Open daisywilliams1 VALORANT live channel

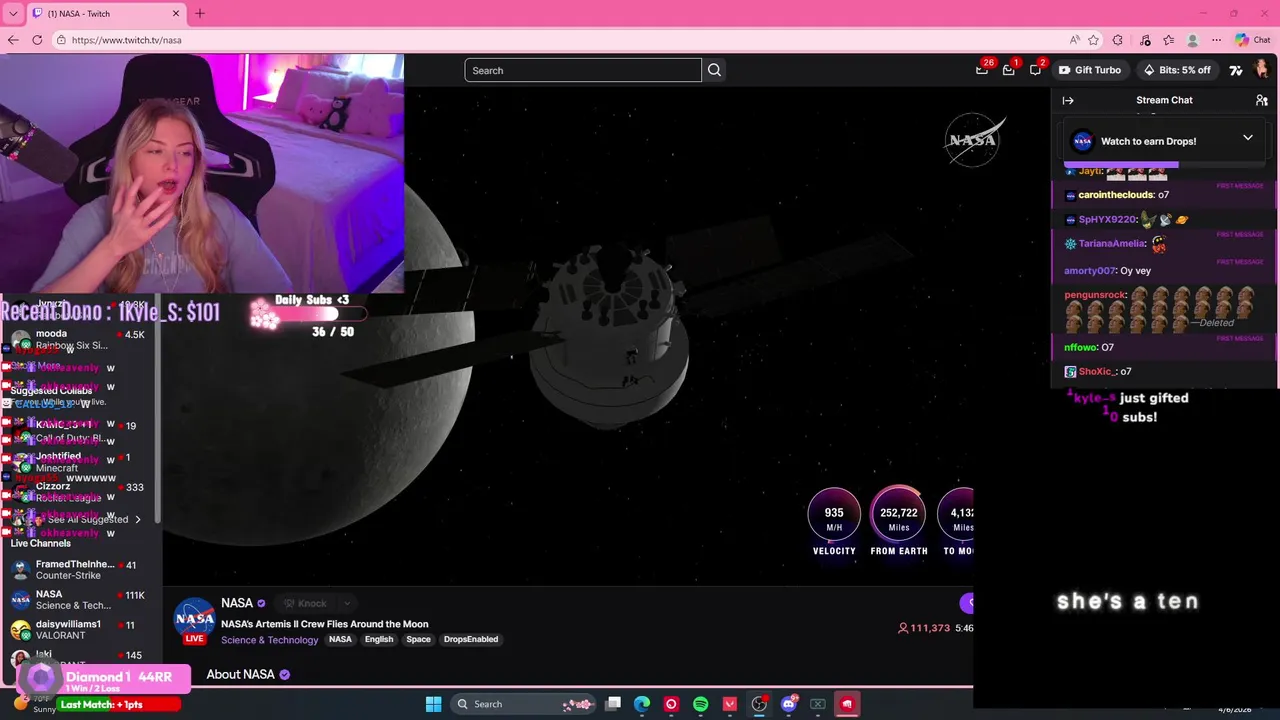point(80,630)
